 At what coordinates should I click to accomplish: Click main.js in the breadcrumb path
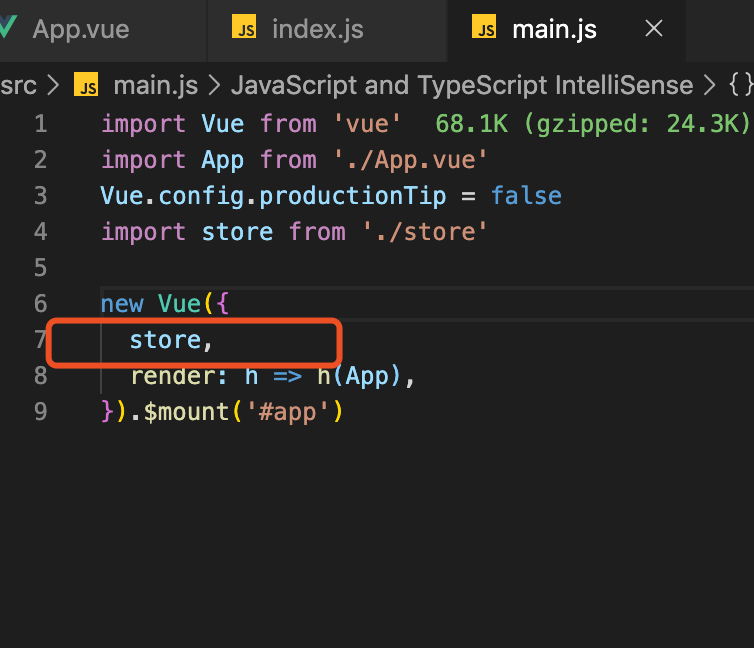click(x=155, y=86)
